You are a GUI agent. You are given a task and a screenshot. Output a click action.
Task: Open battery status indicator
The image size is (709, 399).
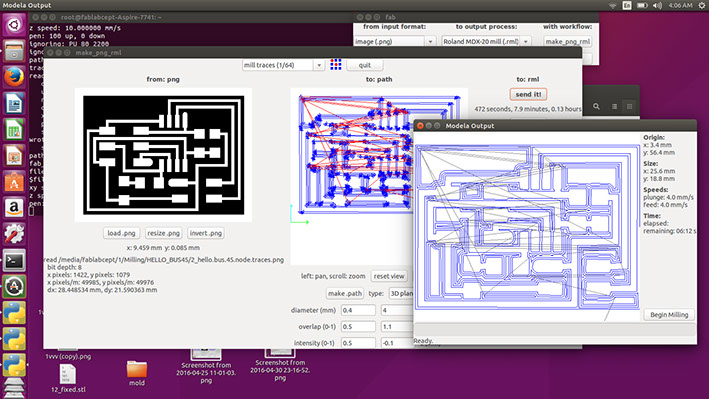click(x=642, y=5)
